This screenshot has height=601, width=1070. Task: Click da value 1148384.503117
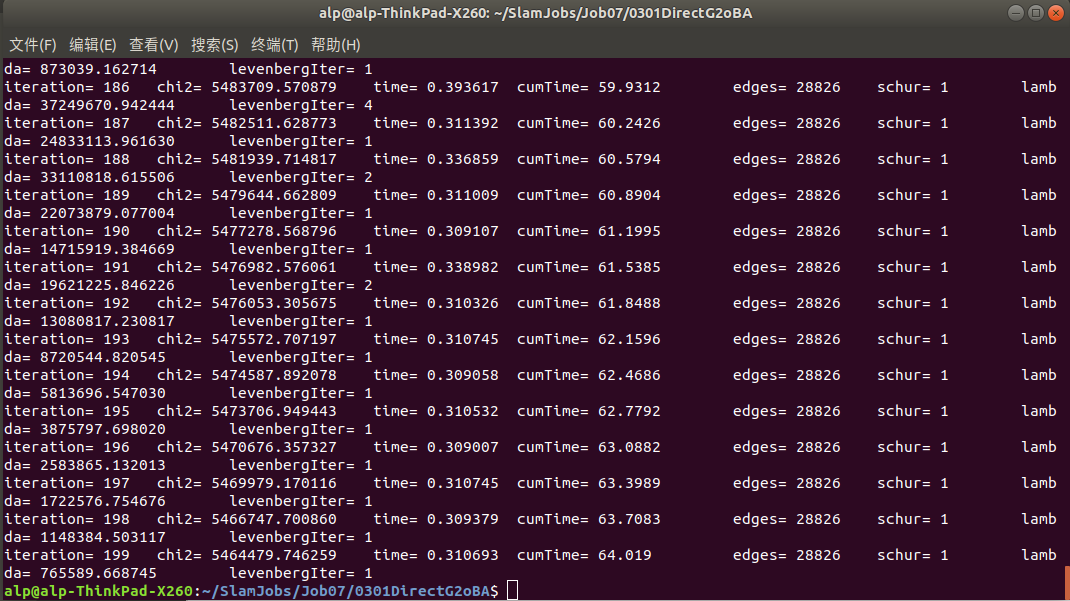(x=102, y=538)
